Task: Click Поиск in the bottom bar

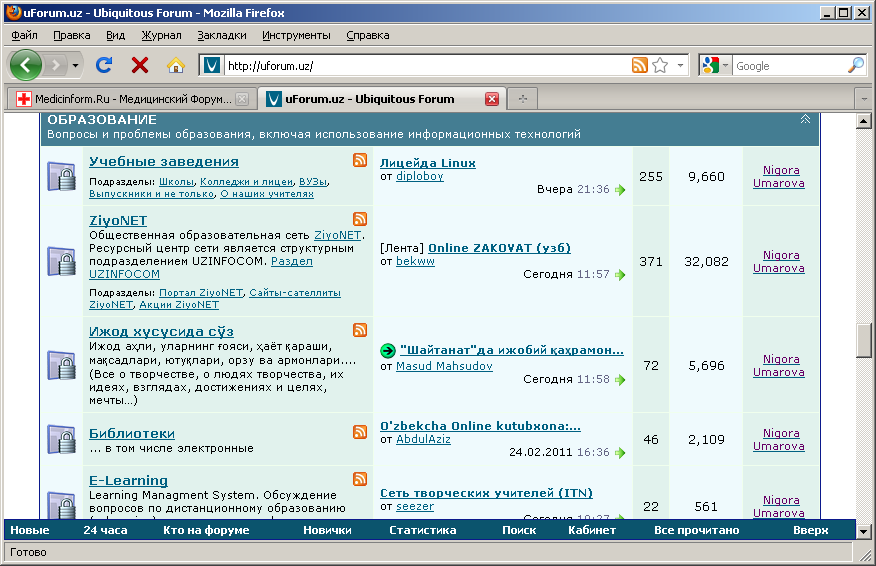Action: (x=519, y=530)
